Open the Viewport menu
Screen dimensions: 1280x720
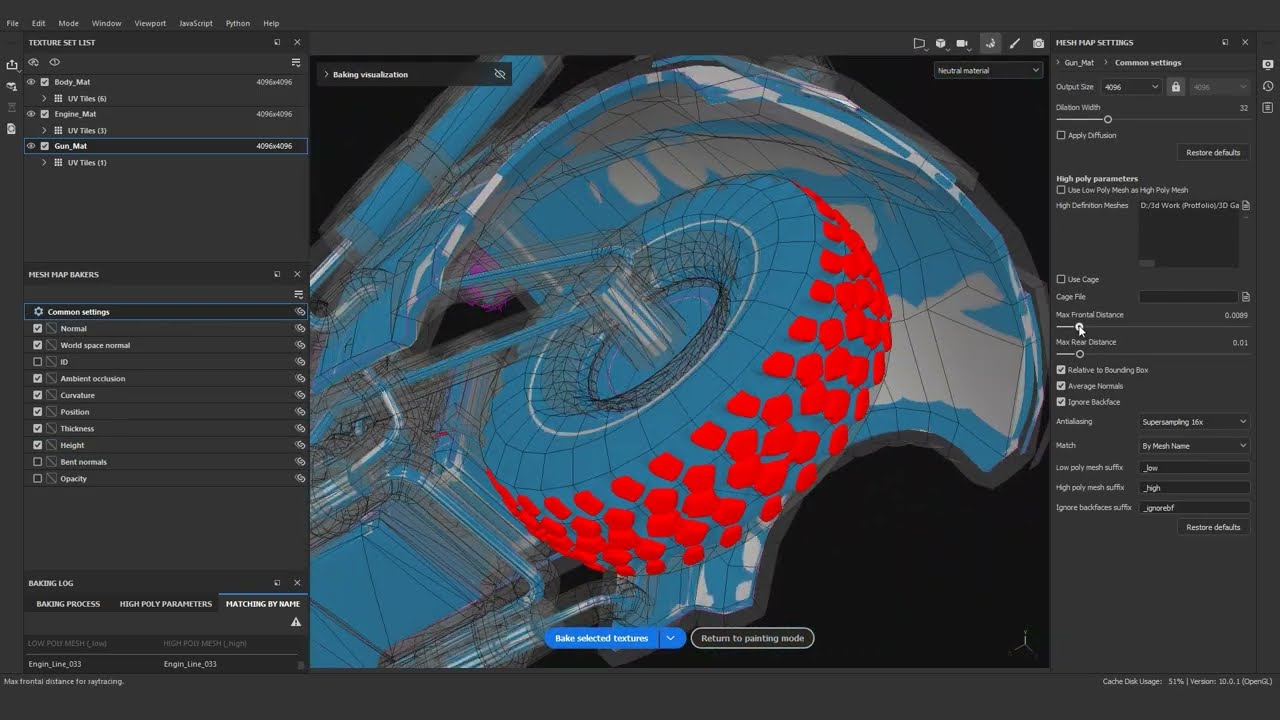click(x=150, y=23)
